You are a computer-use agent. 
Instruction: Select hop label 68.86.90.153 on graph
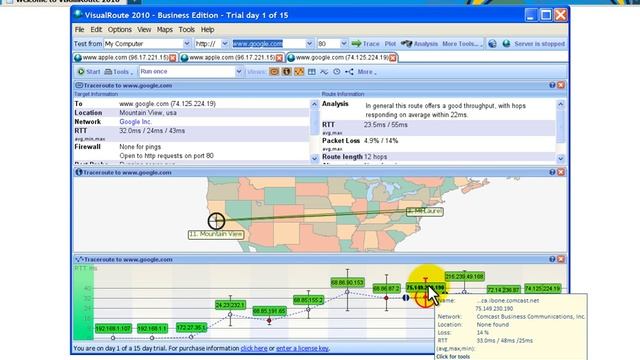pyautogui.click(x=347, y=282)
